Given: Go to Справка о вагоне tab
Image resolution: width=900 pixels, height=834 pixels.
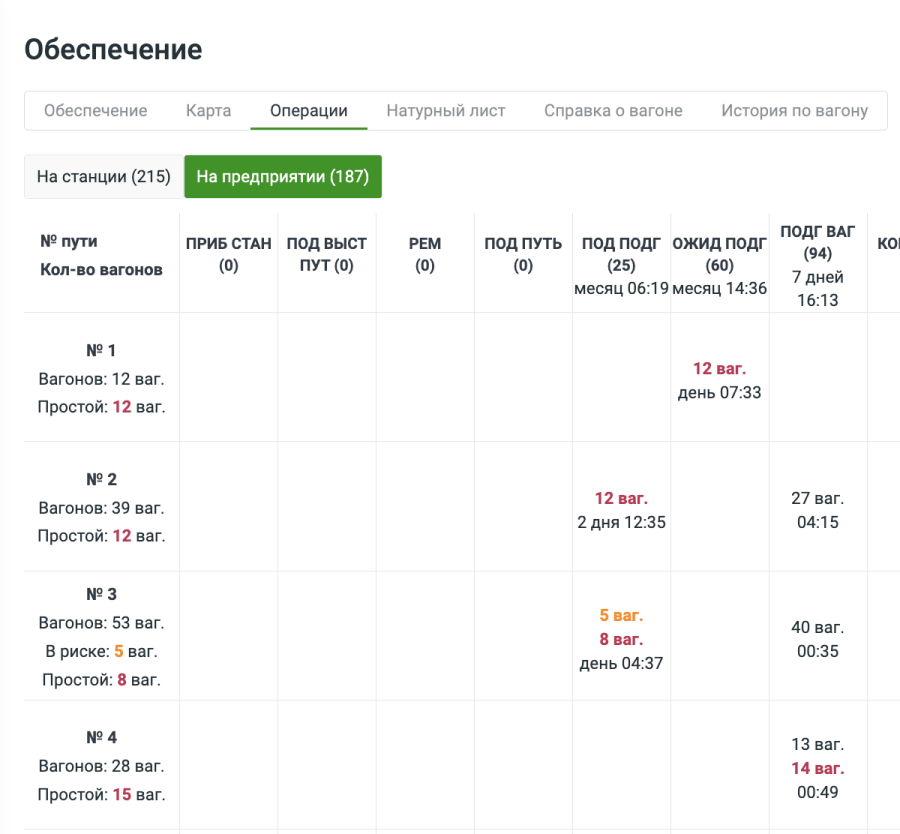Looking at the screenshot, I should coord(613,111).
